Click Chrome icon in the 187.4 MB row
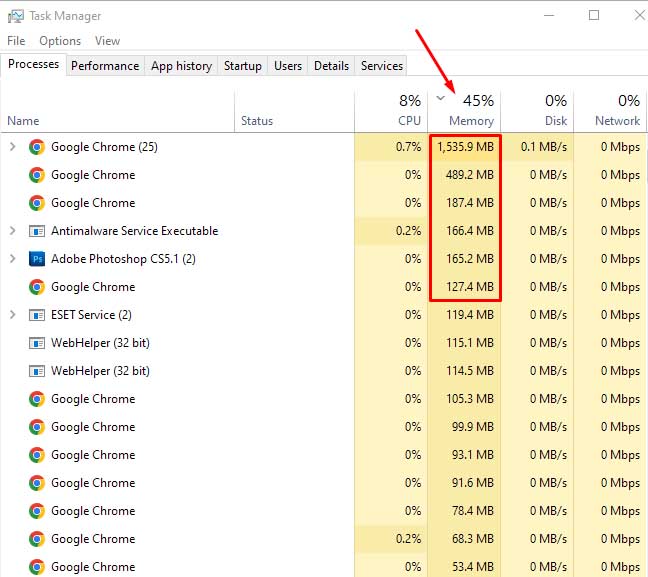The image size is (648, 577). pyautogui.click(x=37, y=203)
